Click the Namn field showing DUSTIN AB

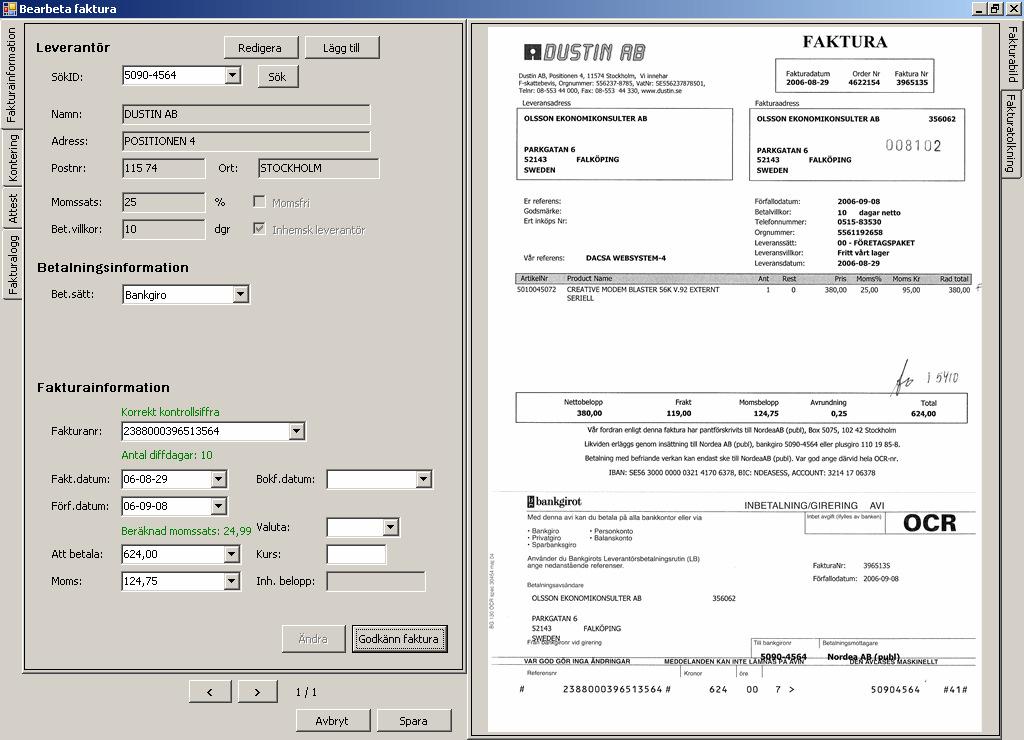pyautogui.click(x=246, y=114)
